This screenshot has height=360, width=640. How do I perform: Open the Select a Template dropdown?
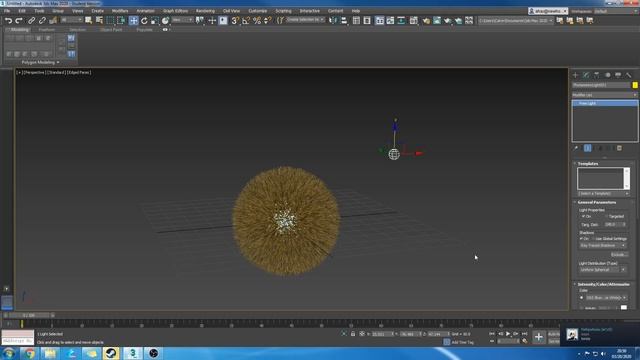pyautogui.click(x=604, y=193)
